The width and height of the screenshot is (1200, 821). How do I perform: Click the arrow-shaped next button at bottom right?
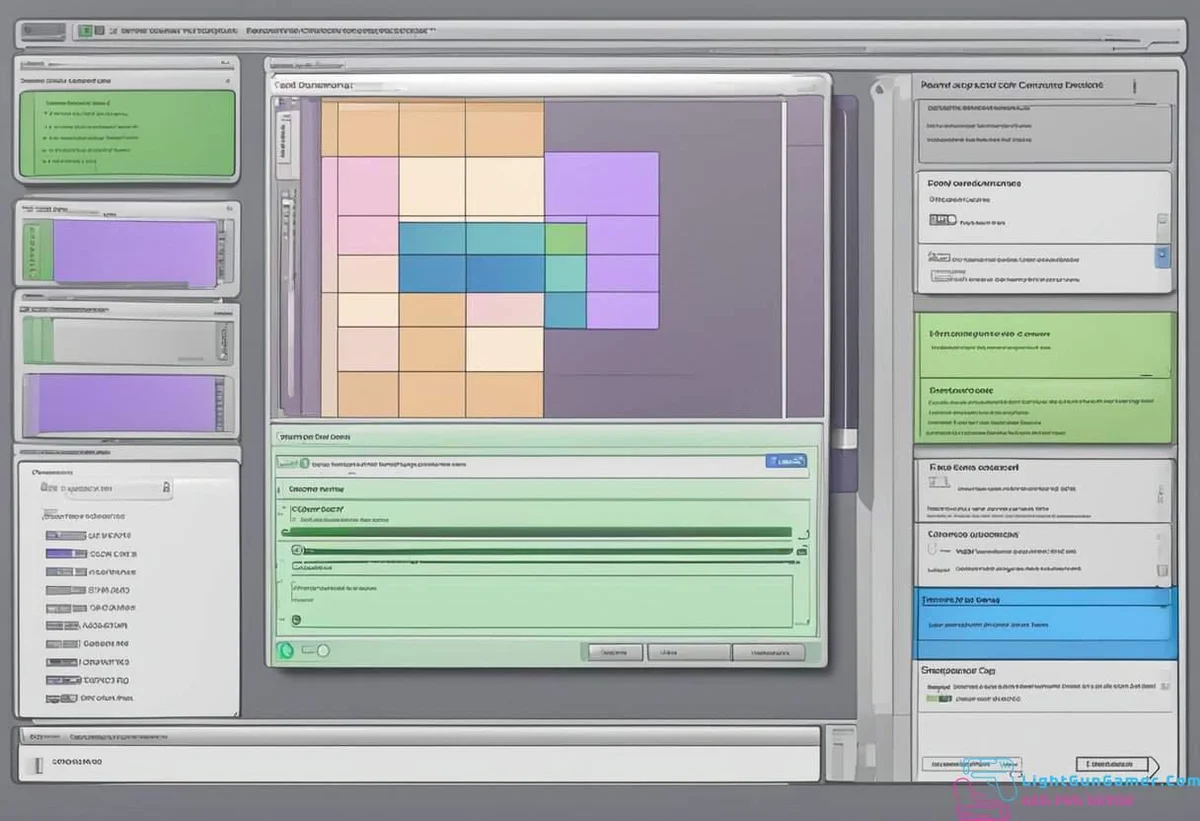[1117, 764]
